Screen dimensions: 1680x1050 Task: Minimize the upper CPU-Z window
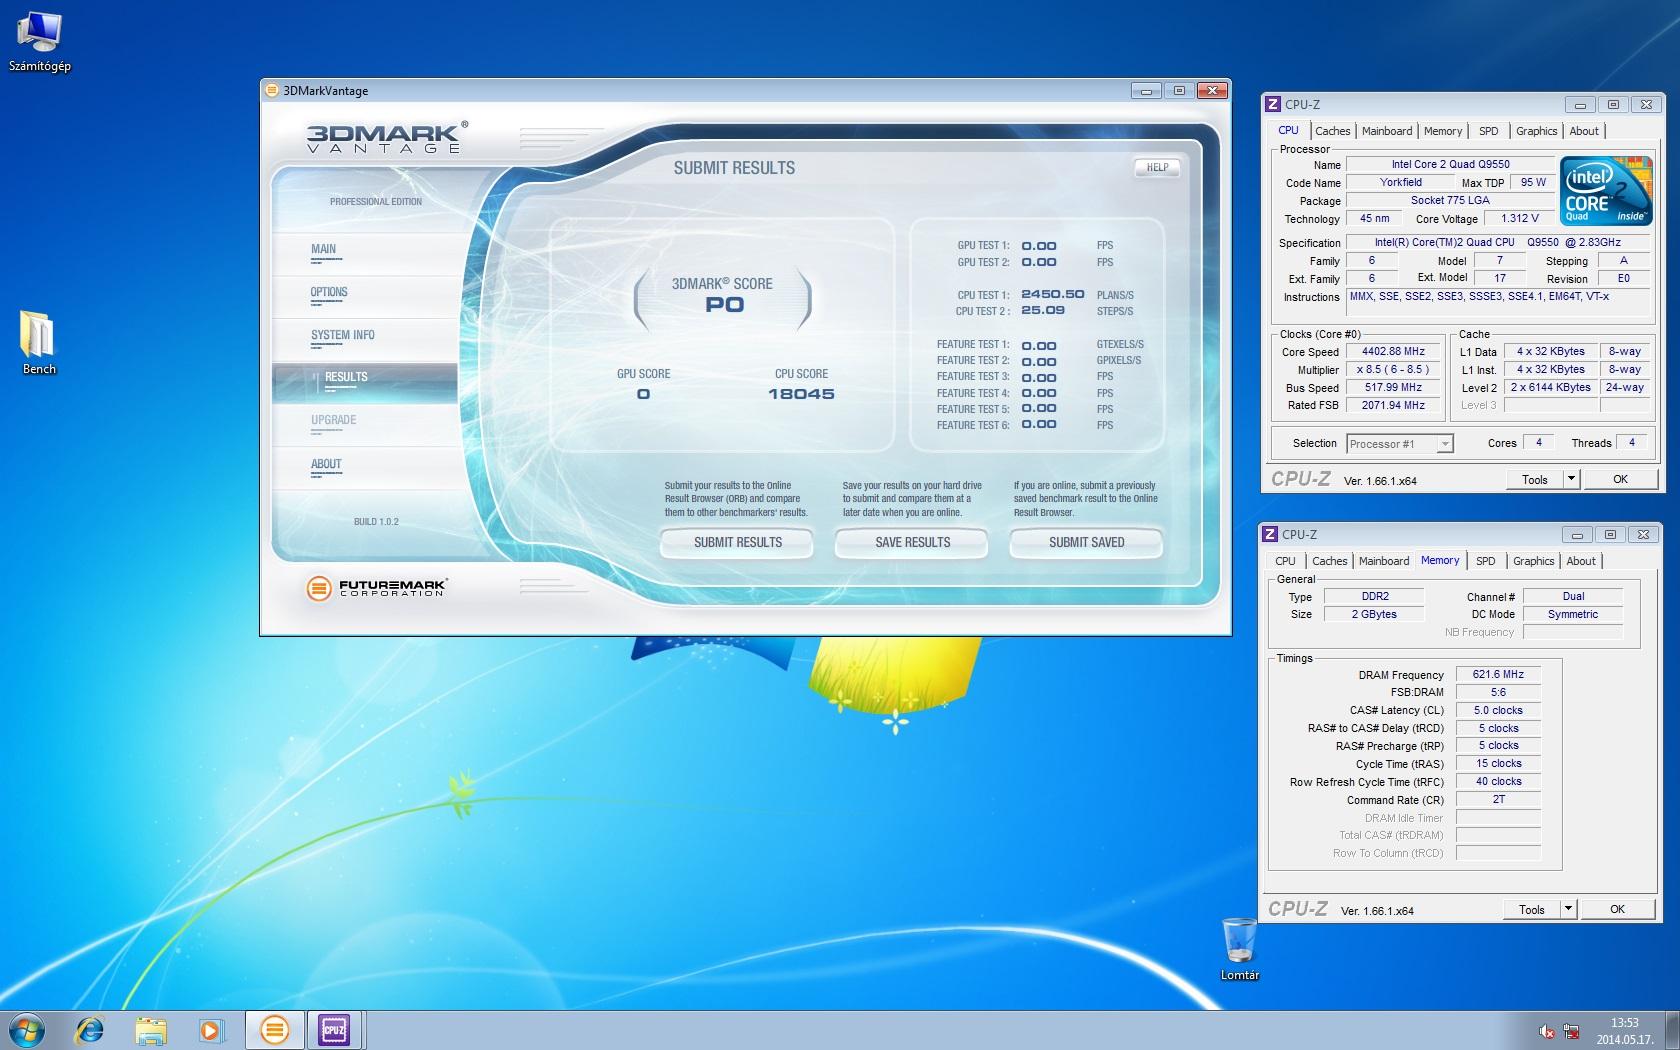click(x=1580, y=104)
